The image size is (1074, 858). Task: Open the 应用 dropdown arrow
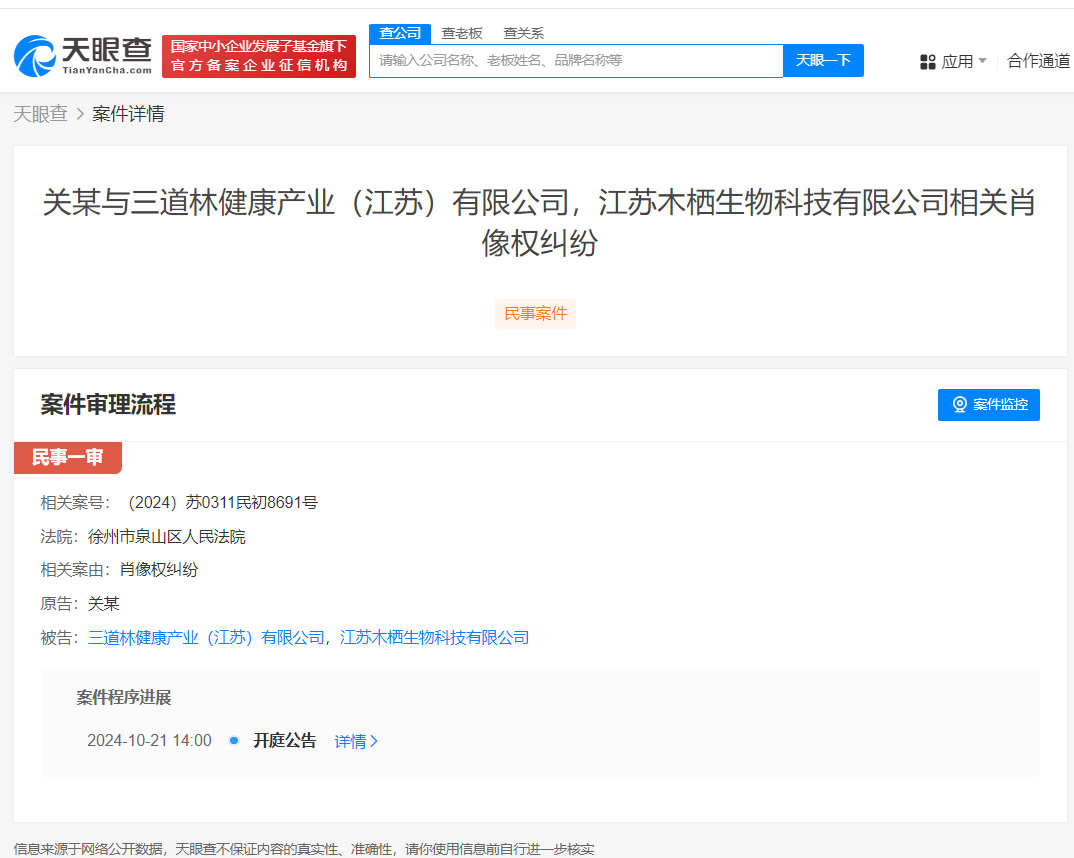[981, 61]
